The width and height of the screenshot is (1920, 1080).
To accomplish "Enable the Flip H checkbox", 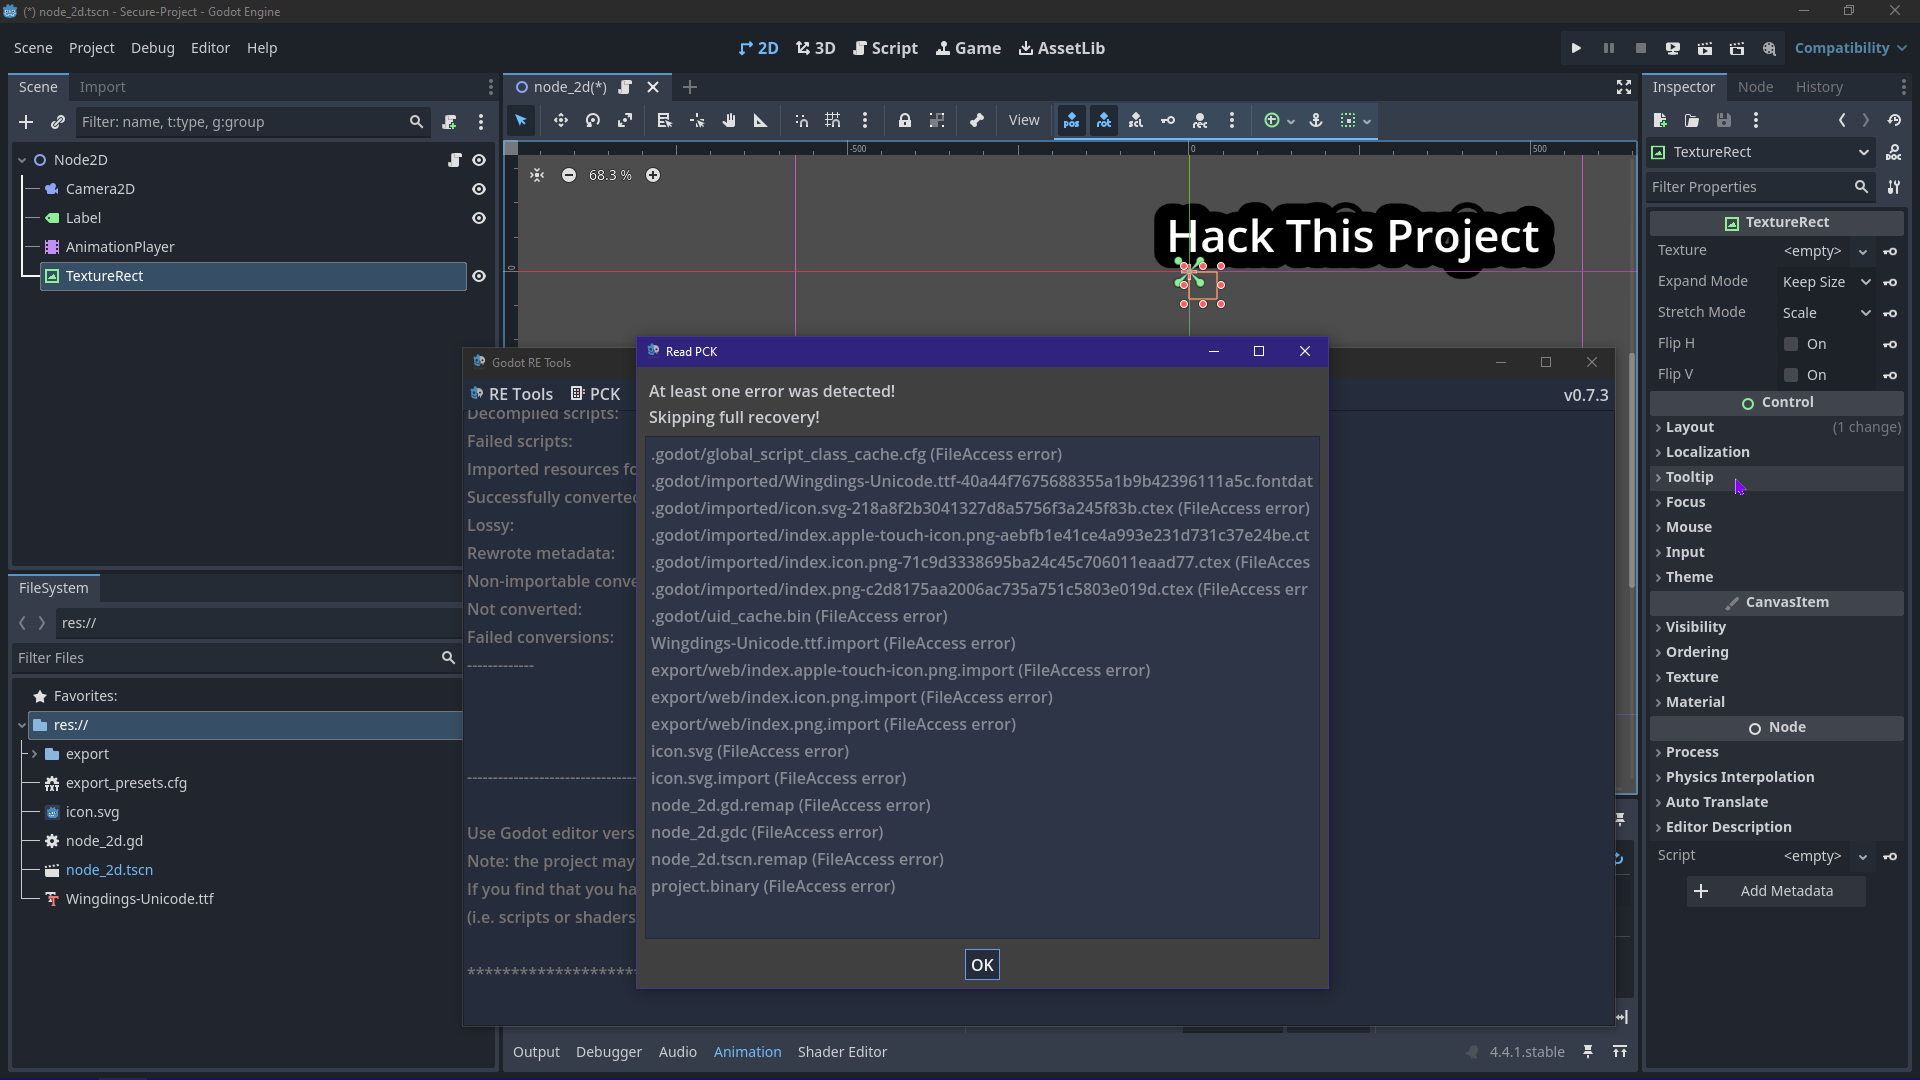I will click(1791, 344).
